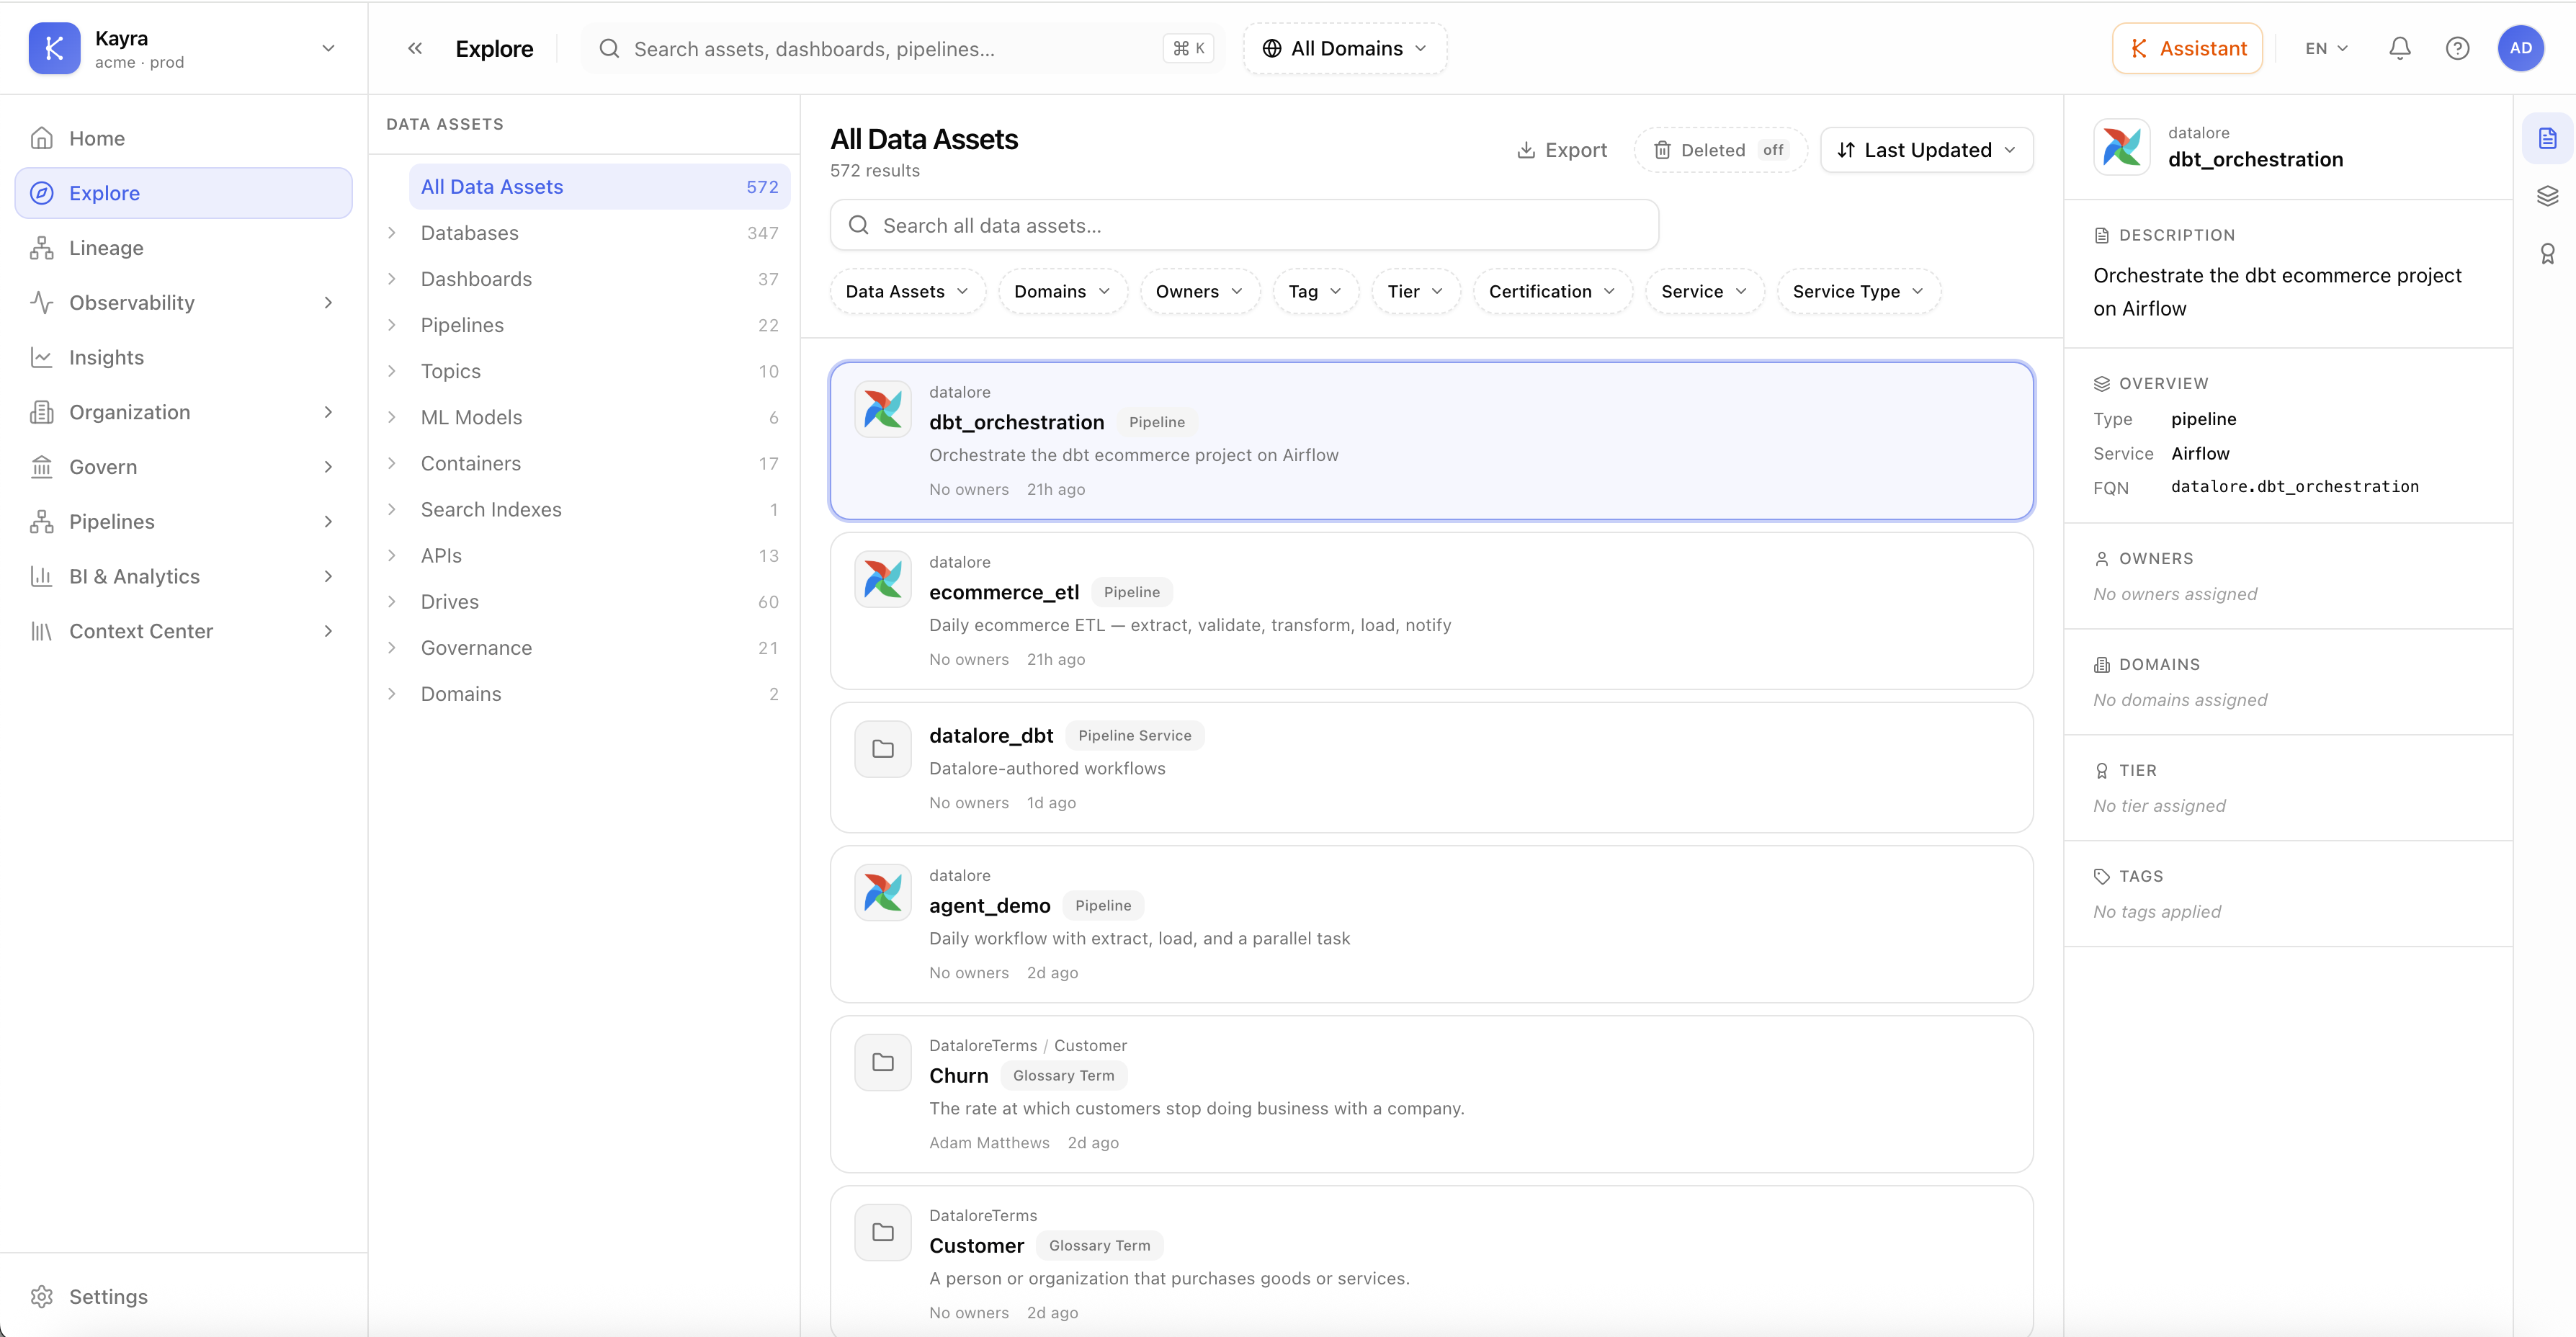This screenshot has height=1337, width=2576.
Task: Open the AD user avatar menu
Action: [x=2520, y=48]
